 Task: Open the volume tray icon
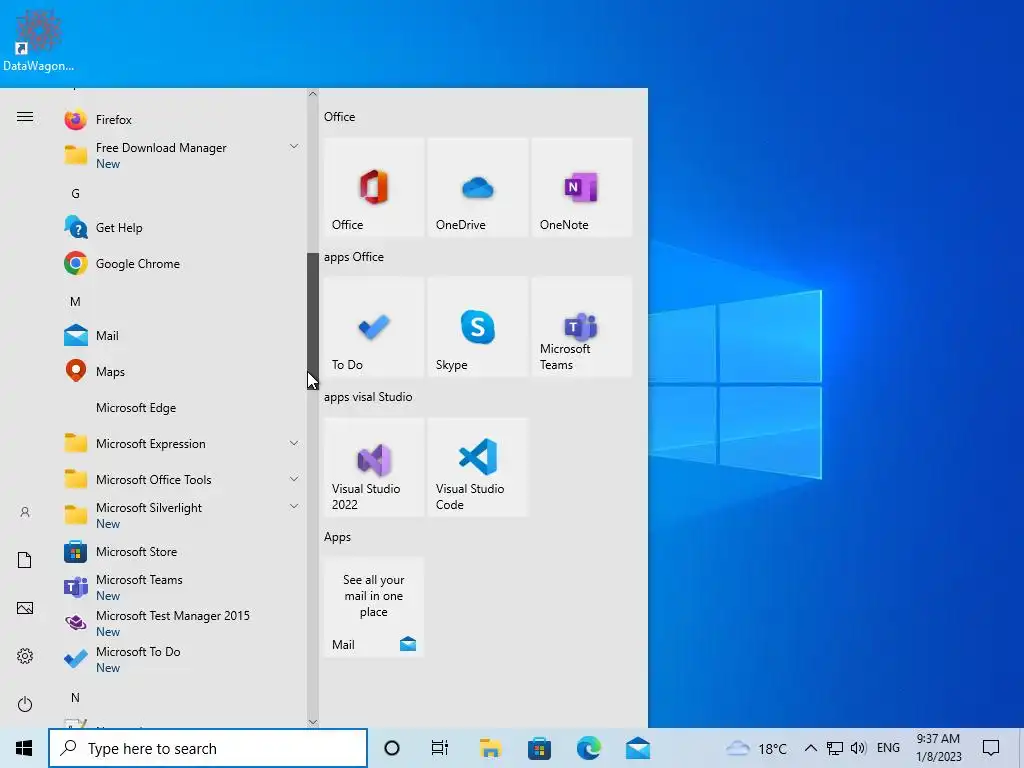858,748
